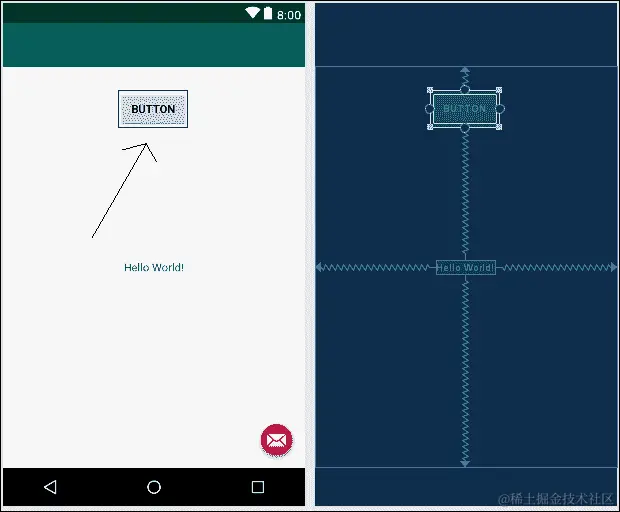Select the BUTTON widget in the design preview
The height and width of the screenshot is (512, 620).
tap(153, 109)
